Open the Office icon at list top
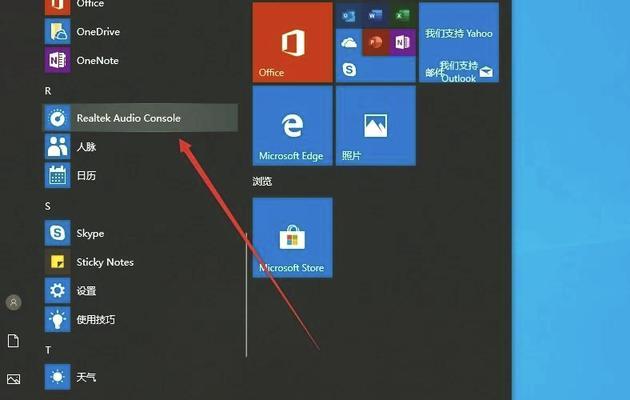630x400 pixels. [57, 6]
